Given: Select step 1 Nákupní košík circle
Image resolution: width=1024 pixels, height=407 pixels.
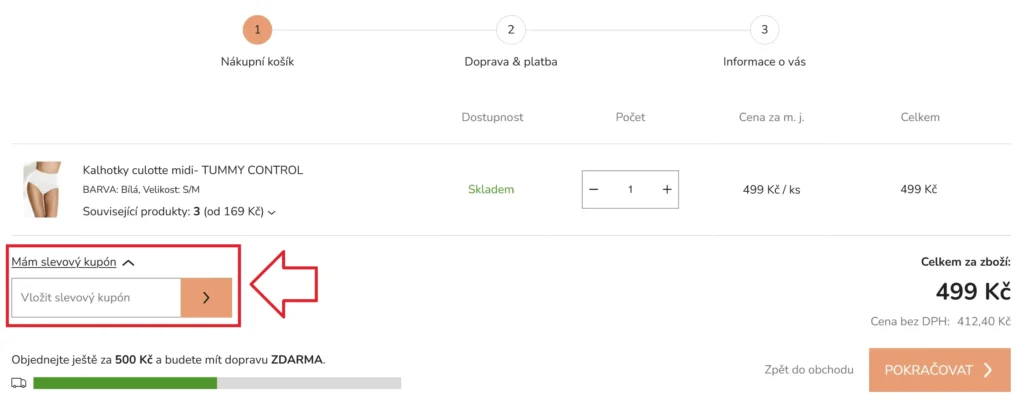Looking at the screenshot, I should tap(257, 29).
